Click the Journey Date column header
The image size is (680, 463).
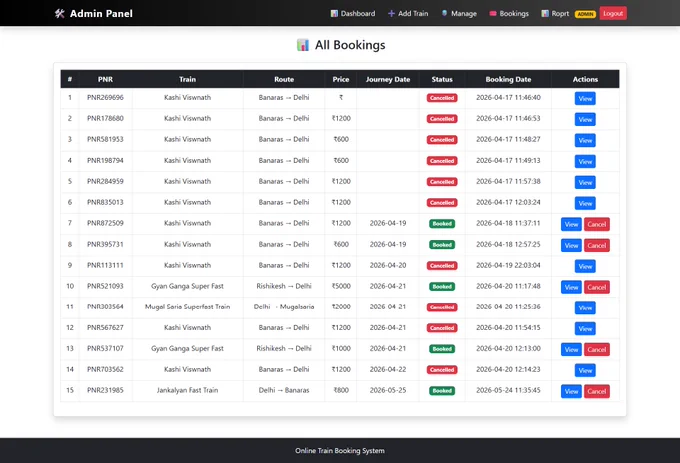pos(388,79)
